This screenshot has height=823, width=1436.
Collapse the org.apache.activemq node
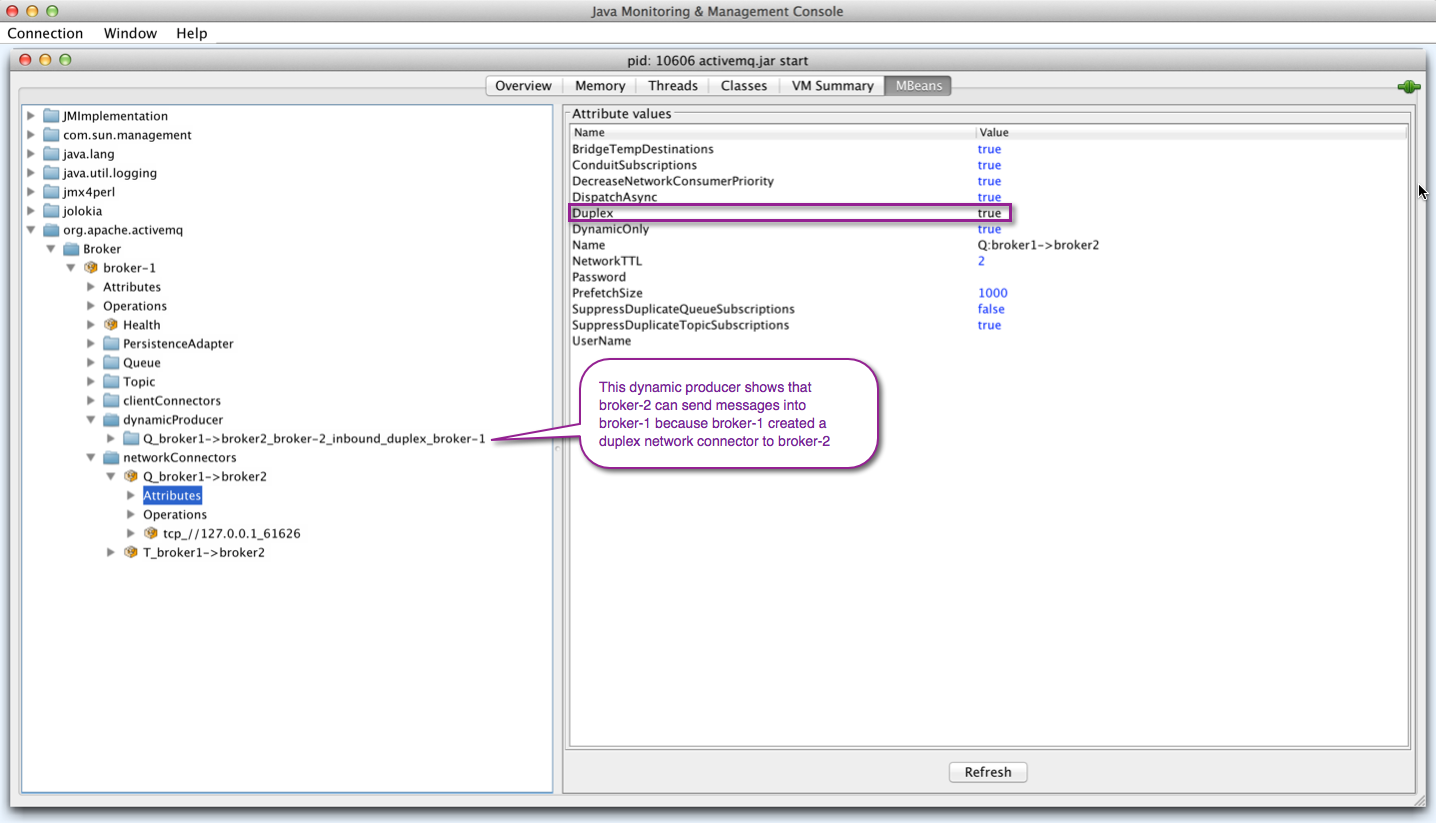31,230
